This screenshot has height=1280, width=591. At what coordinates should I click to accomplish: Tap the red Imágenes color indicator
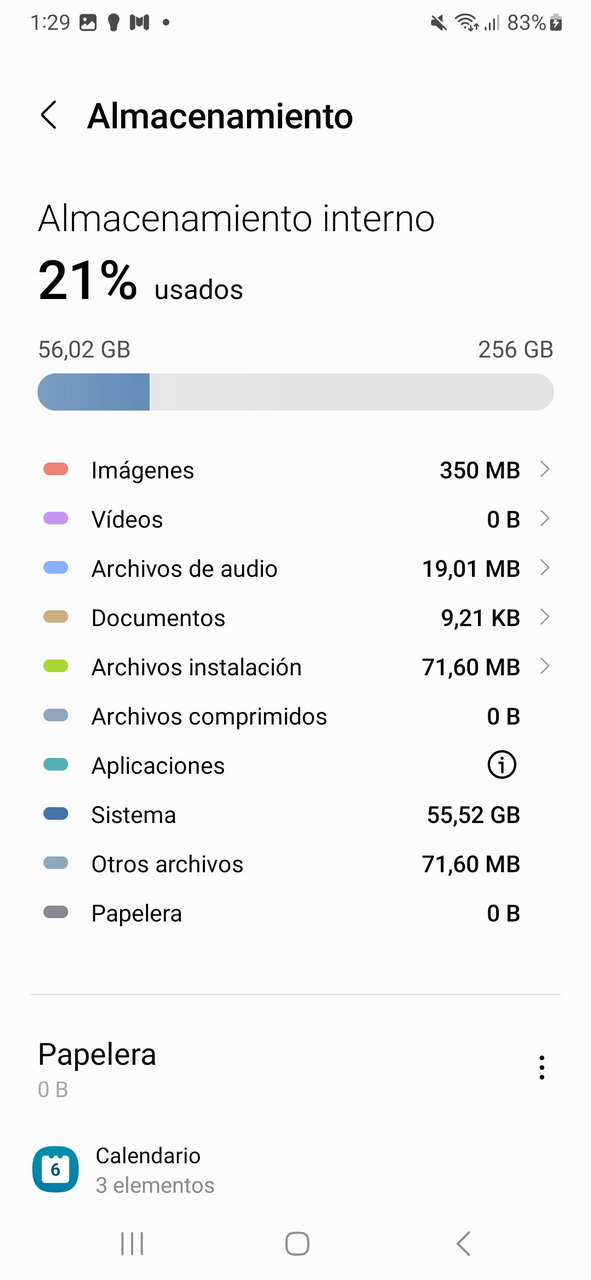[56, 469]
